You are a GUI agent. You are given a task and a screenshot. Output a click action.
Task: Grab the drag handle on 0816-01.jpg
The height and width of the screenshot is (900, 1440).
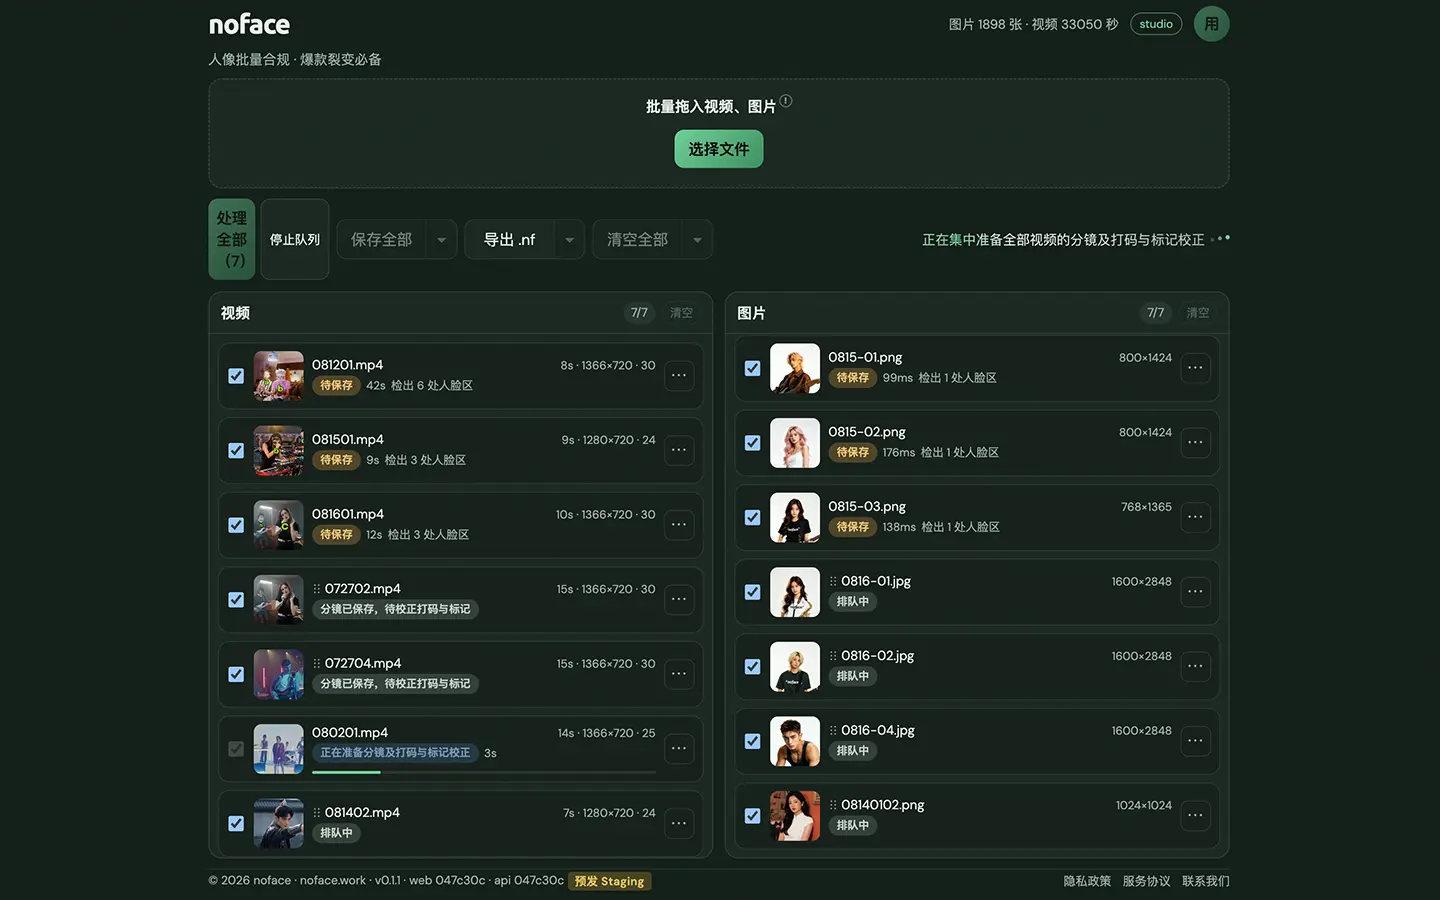coord(833,581)
